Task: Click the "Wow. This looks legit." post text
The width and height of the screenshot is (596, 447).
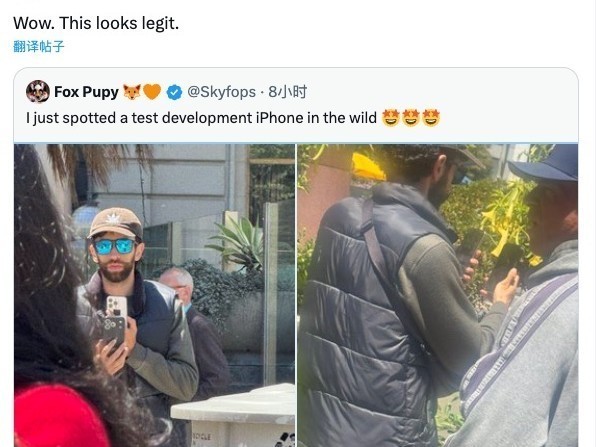Action: tap(96, 24)
